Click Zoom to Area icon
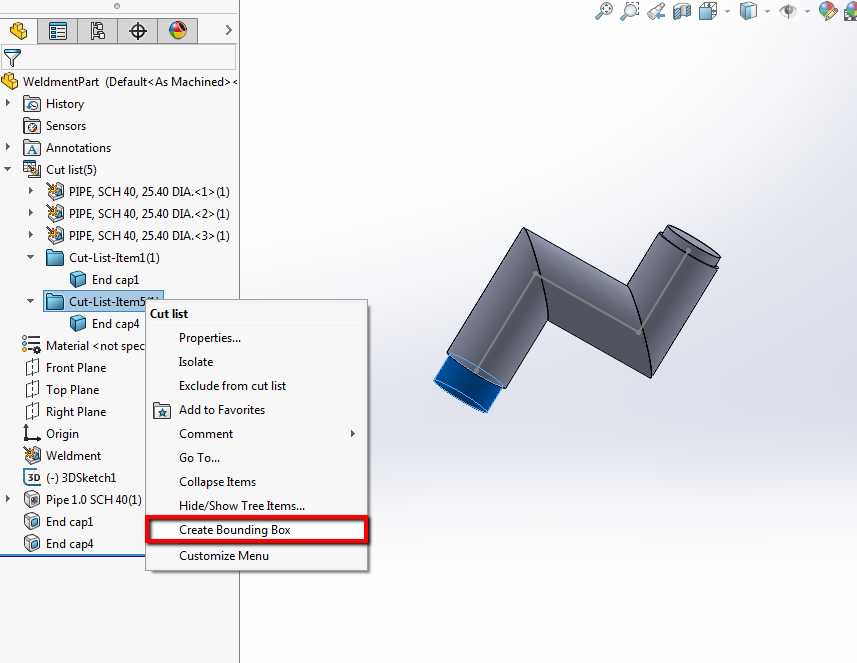Image resolution: width=857 pixels, height=663 pixels. pyautogui.click(x=630, y=11)
